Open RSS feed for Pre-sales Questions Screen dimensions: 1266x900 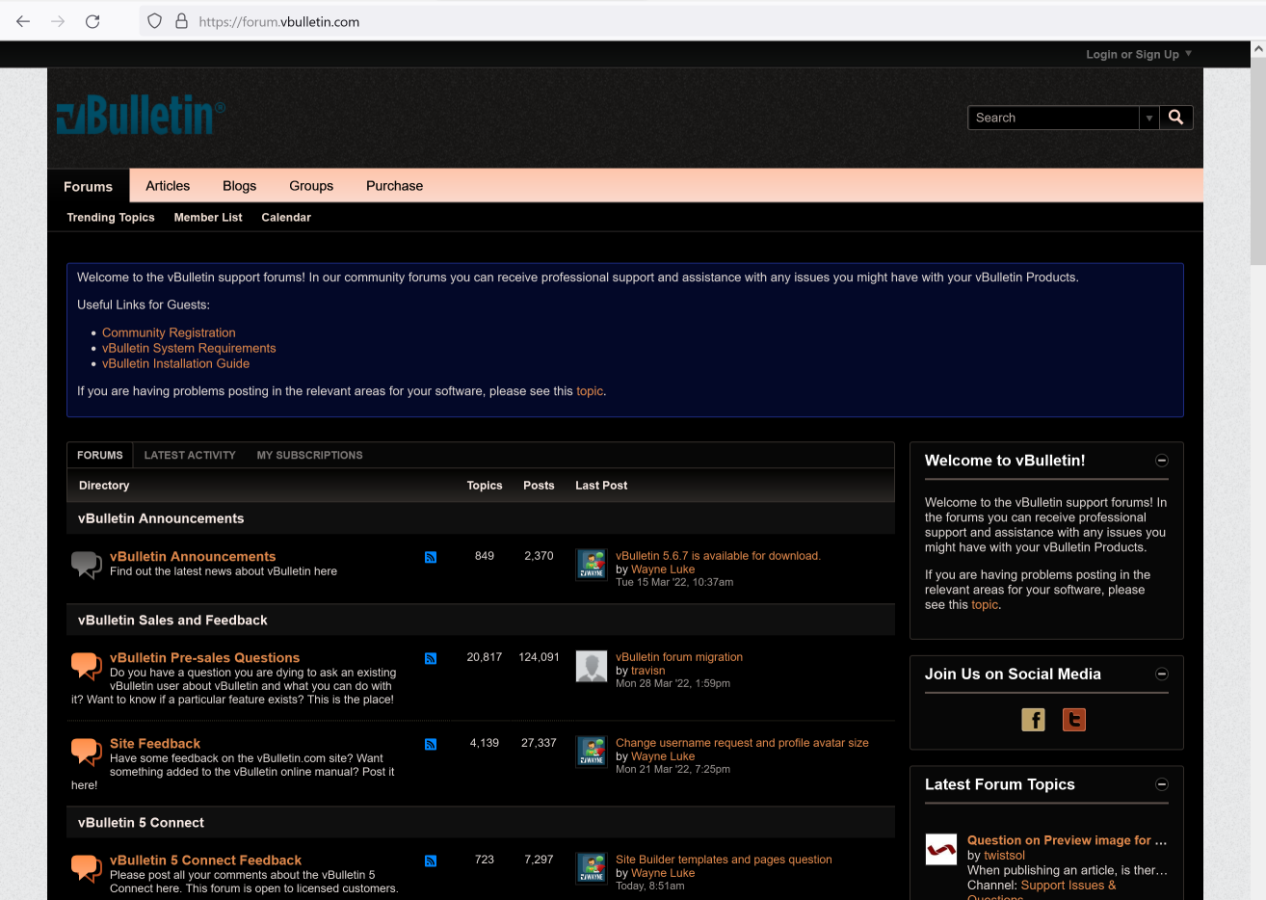point(431,658)
